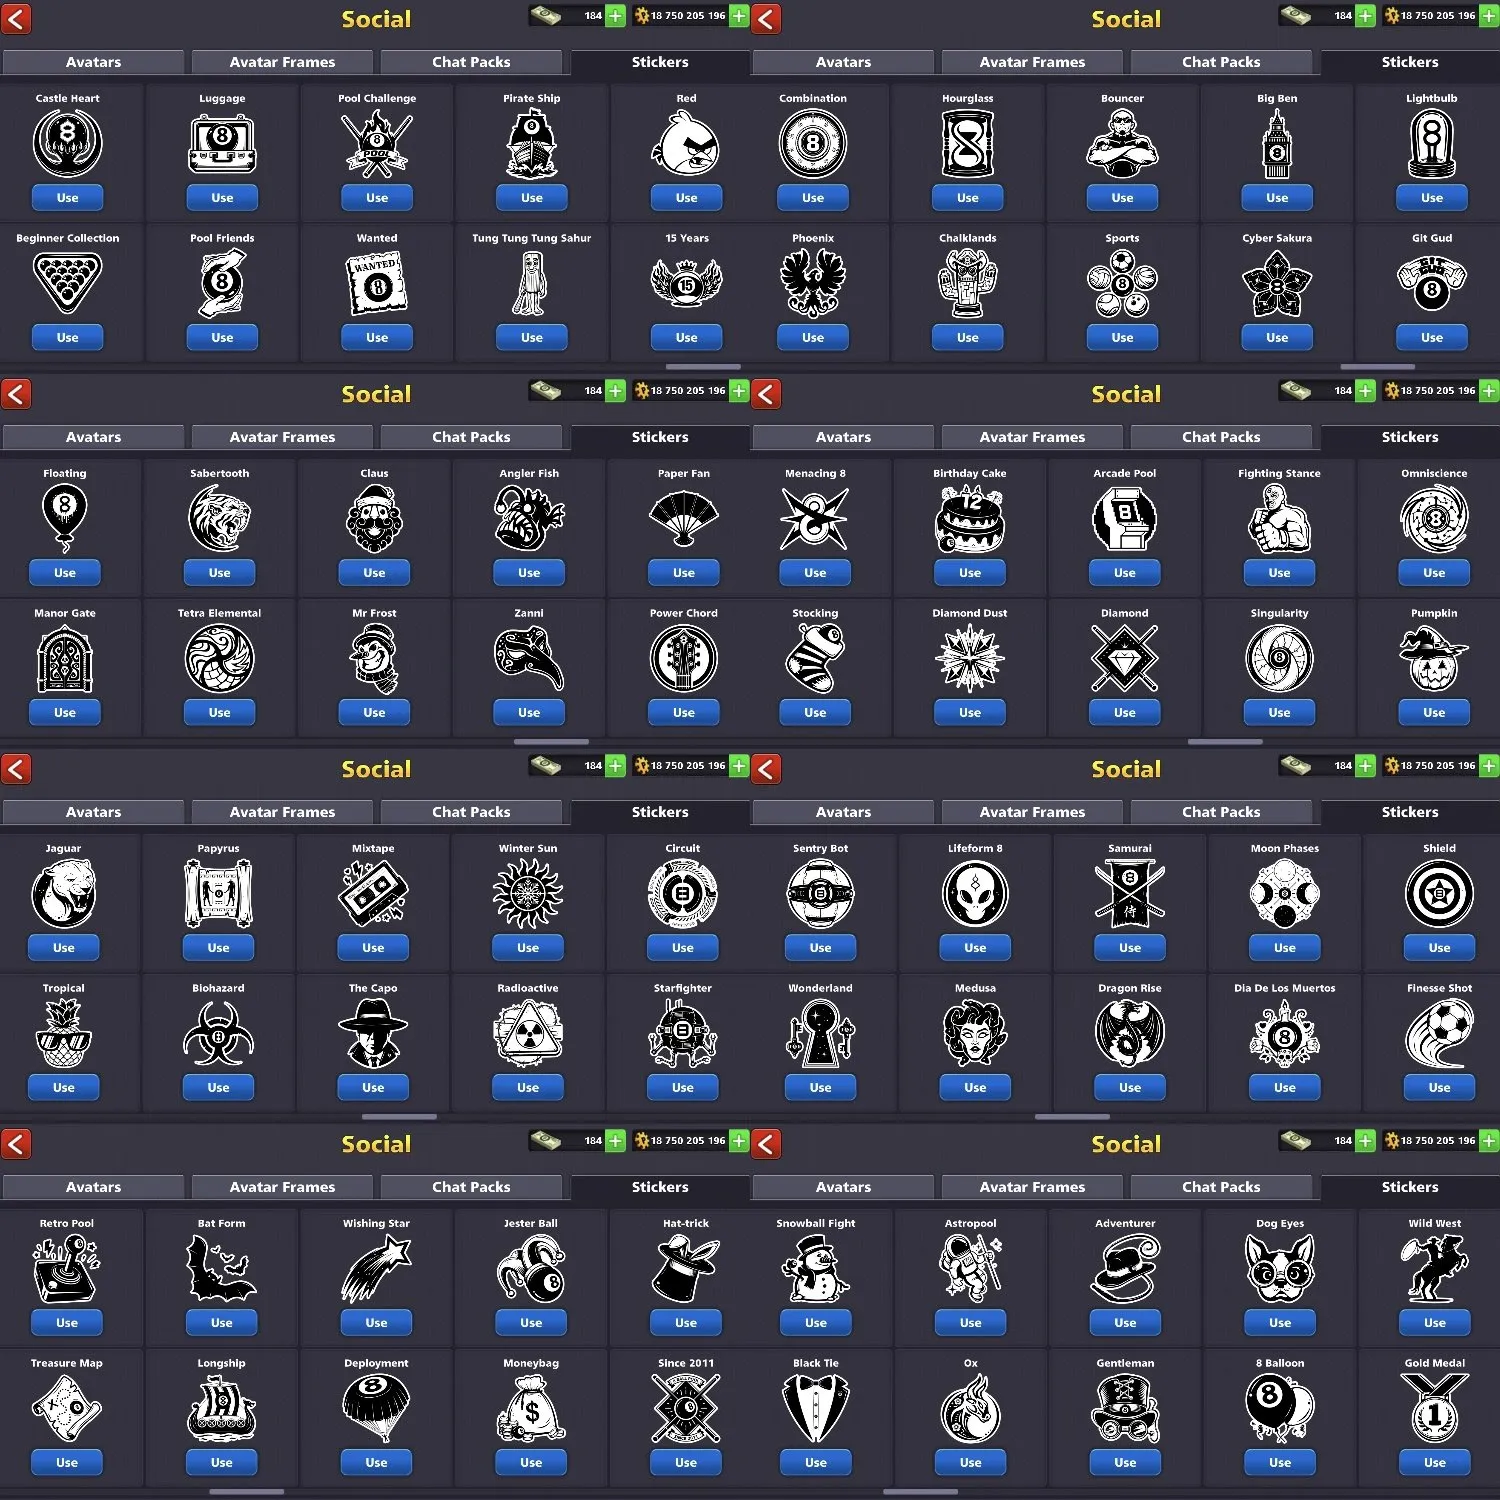Pick the Sabertooth sticker icon
Viewport: 1500px width, 1500px height.
tap(220, 518)
